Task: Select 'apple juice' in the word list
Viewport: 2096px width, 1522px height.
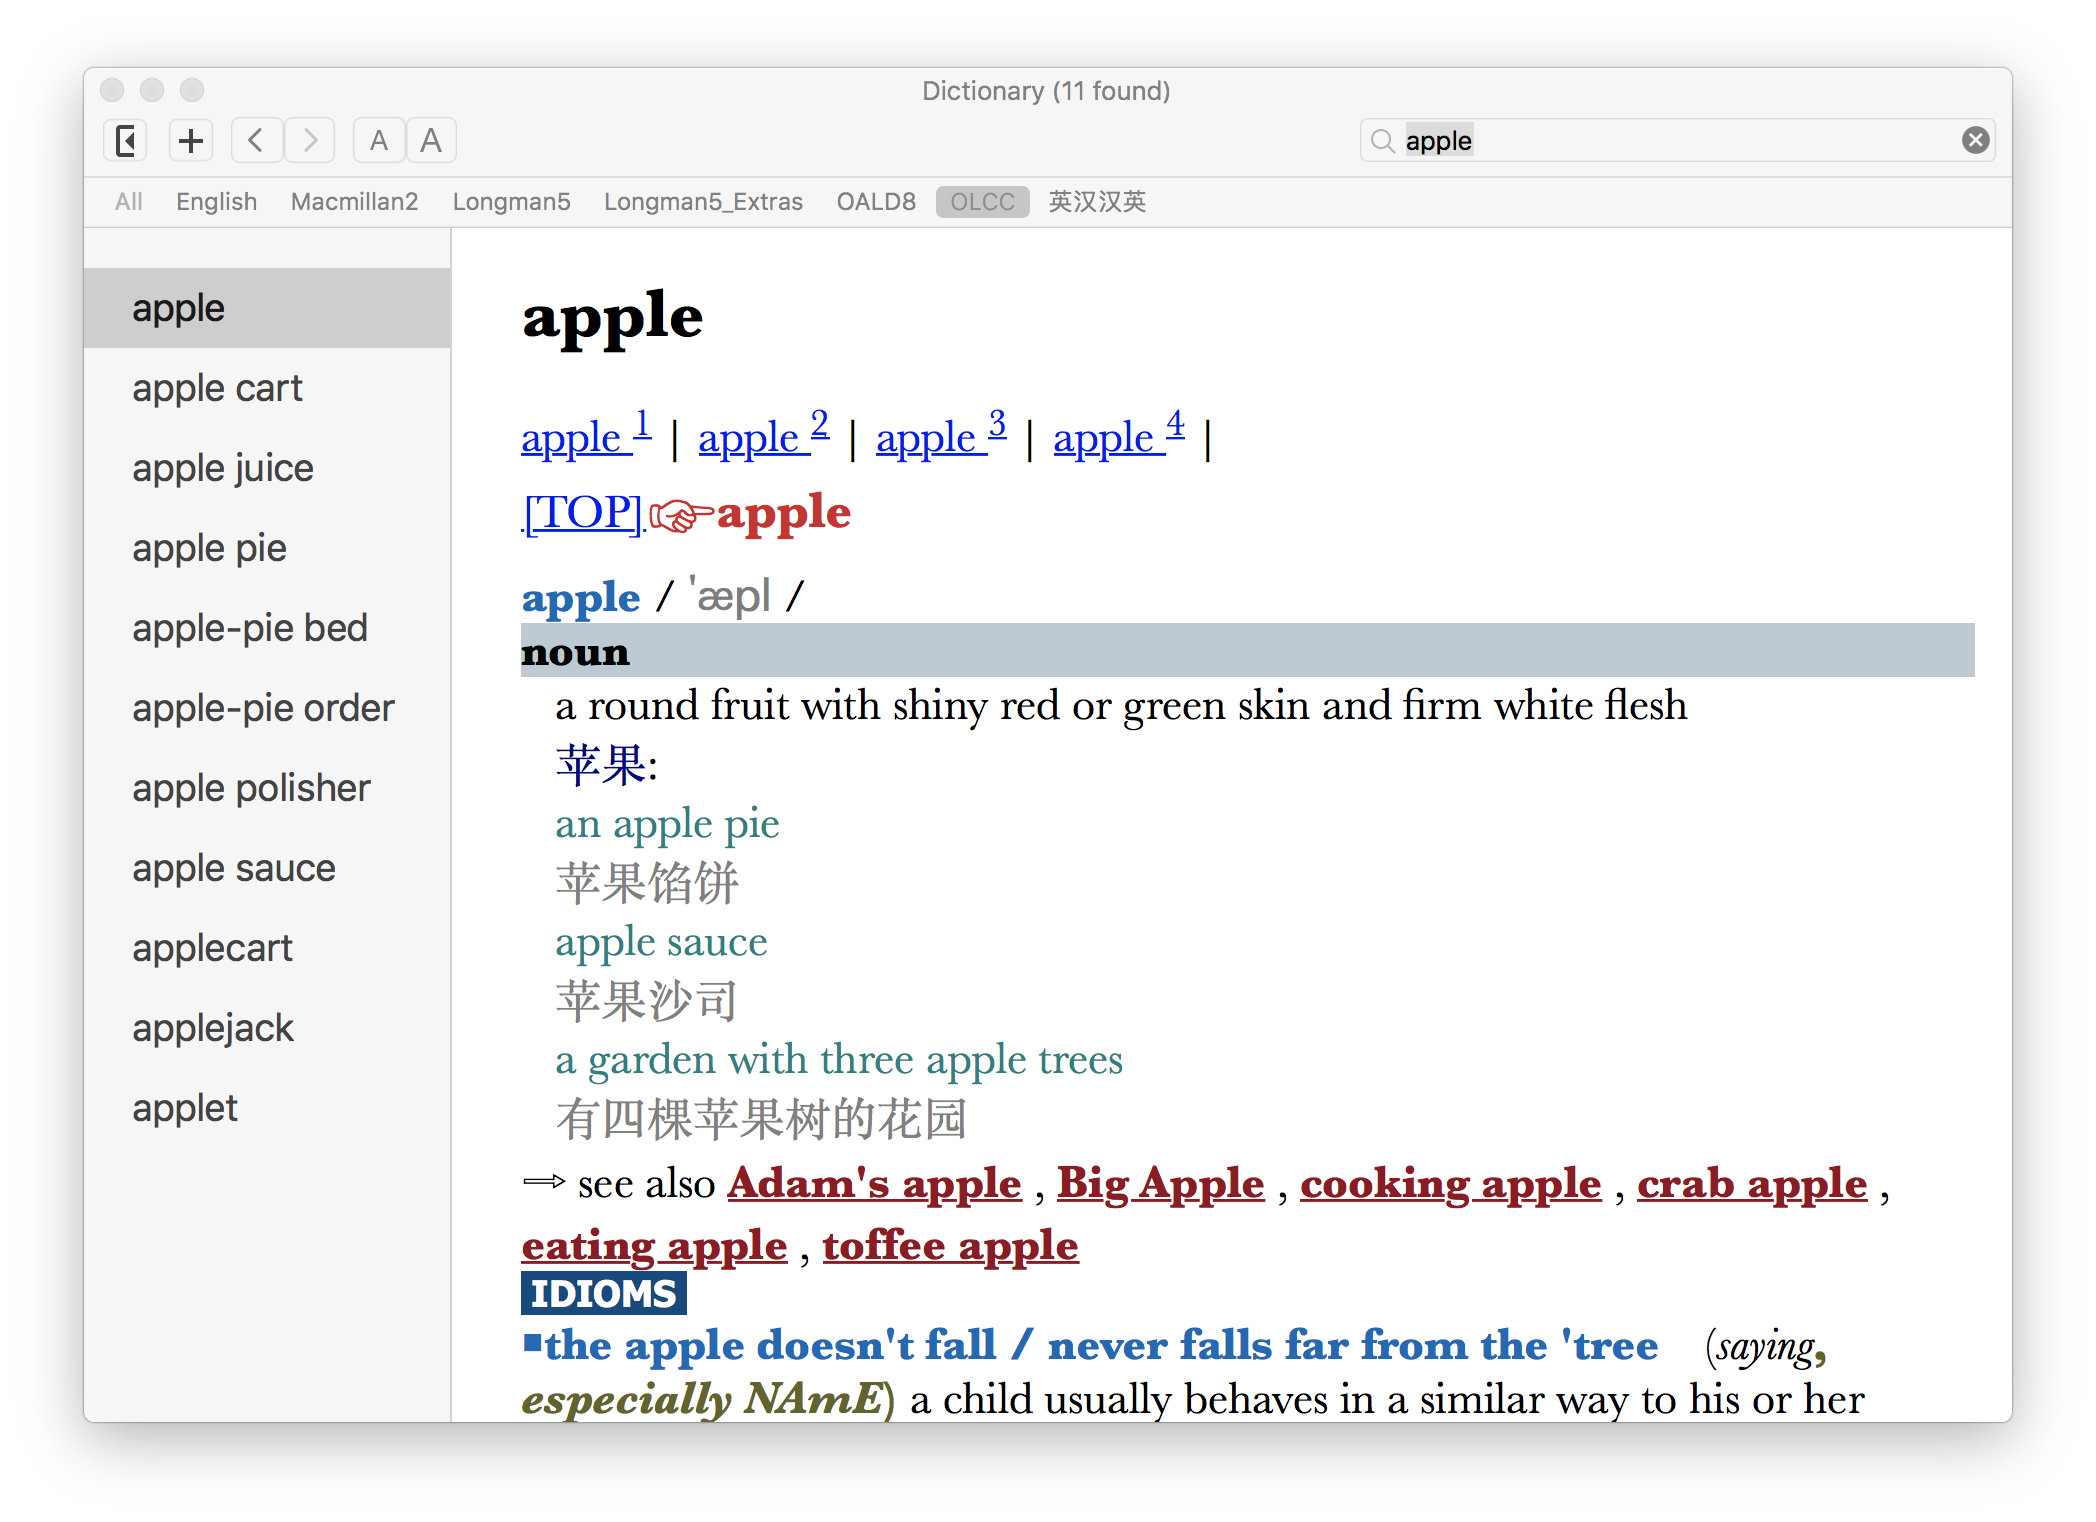Action: 223,468
